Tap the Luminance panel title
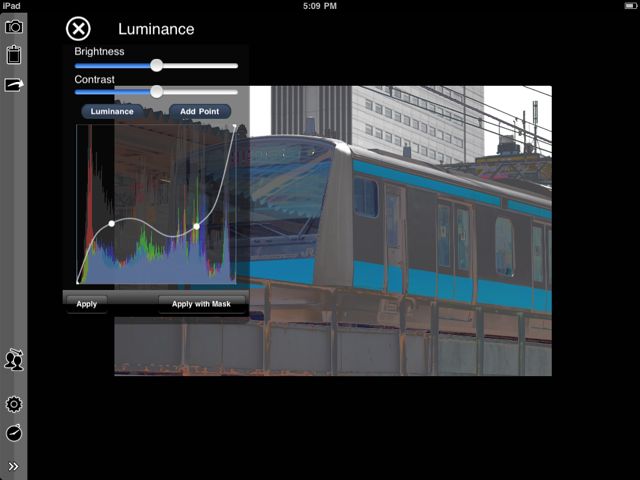 156,29
